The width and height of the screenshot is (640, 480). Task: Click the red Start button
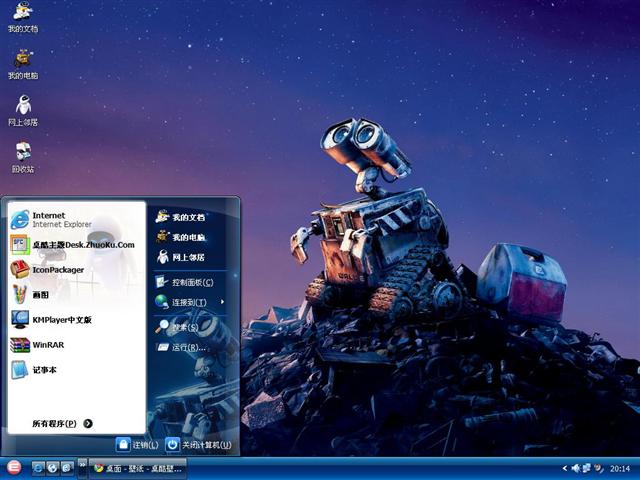pos(14,467)
